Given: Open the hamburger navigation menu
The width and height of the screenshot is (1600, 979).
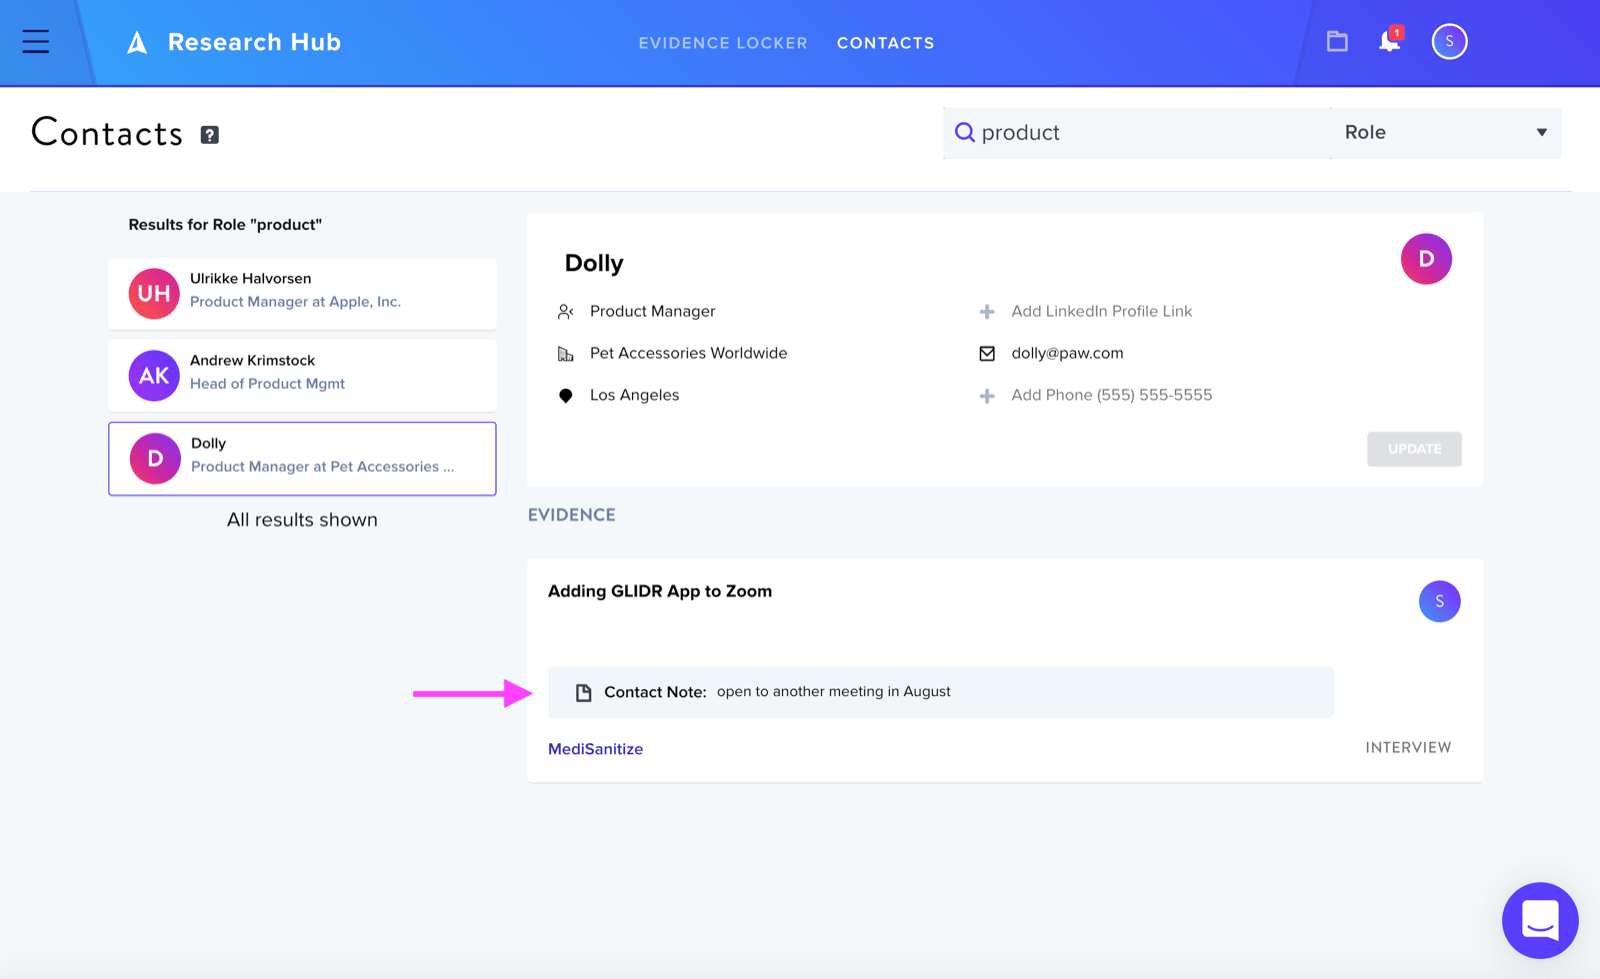Looking at the screenshot, I should tap(36, 42).
